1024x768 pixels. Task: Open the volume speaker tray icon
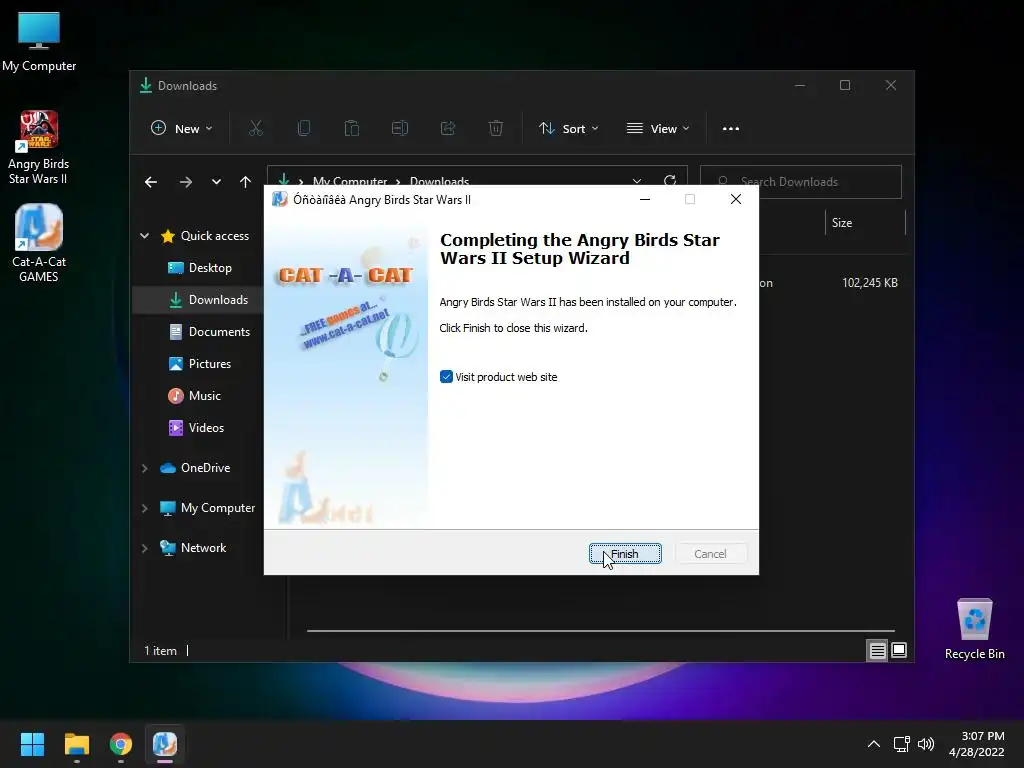point(926,744)
